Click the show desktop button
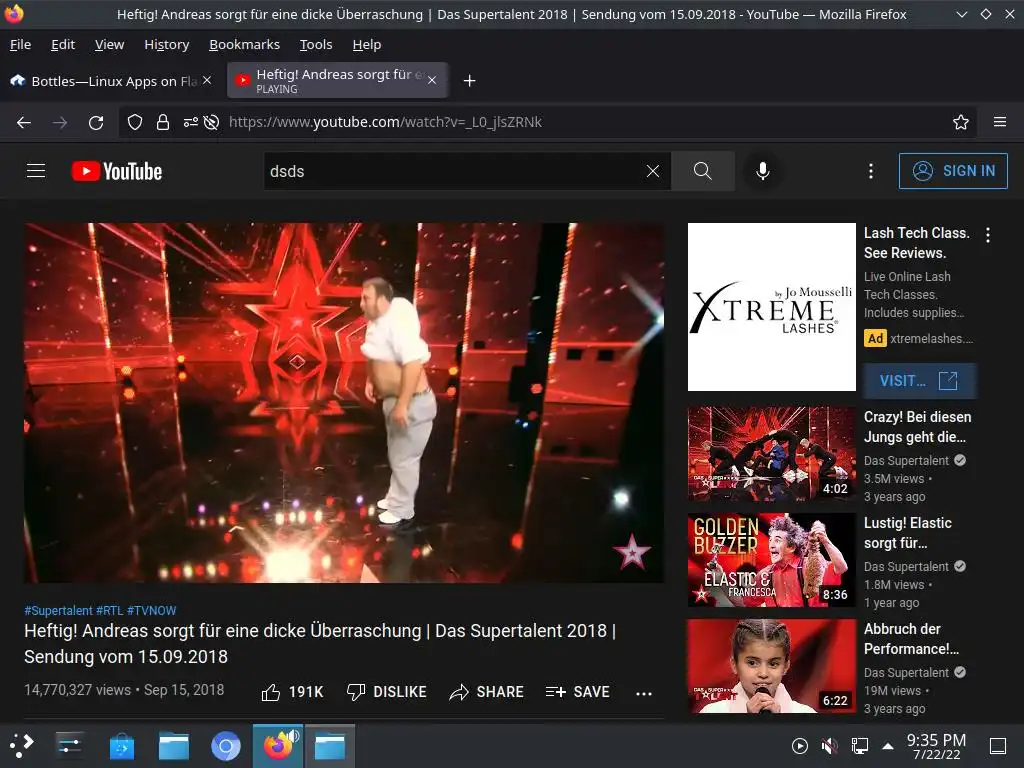Image resolution: width=1024 pixels, height=768 pixels. click(x=998, y=746)
